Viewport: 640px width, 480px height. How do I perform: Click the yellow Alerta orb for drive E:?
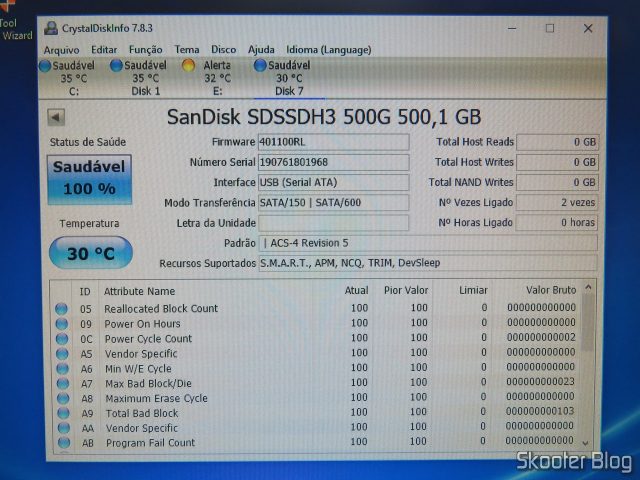tap(188, 65)
